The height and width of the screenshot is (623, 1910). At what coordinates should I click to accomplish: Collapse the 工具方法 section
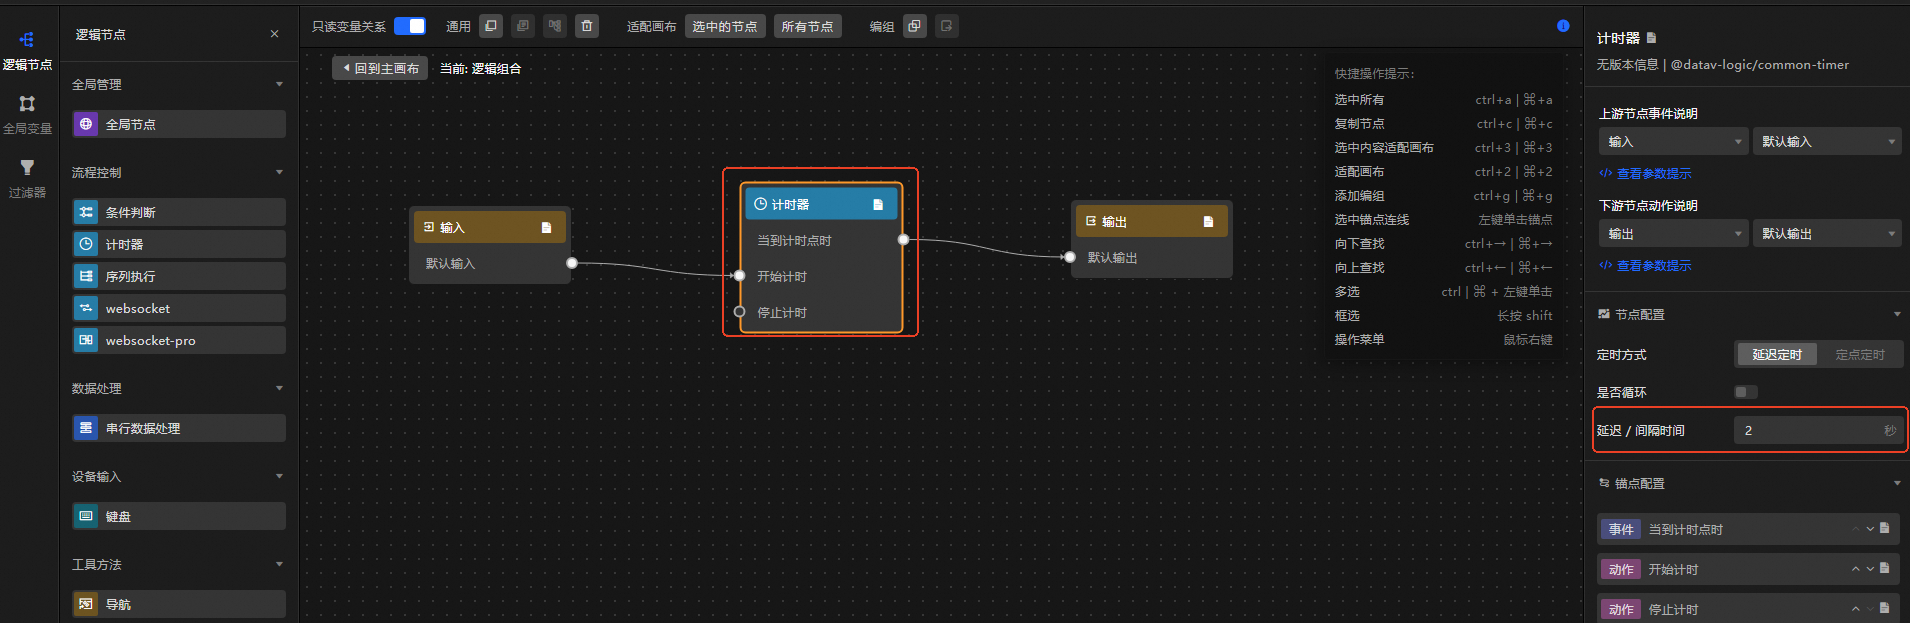point(279,564)
